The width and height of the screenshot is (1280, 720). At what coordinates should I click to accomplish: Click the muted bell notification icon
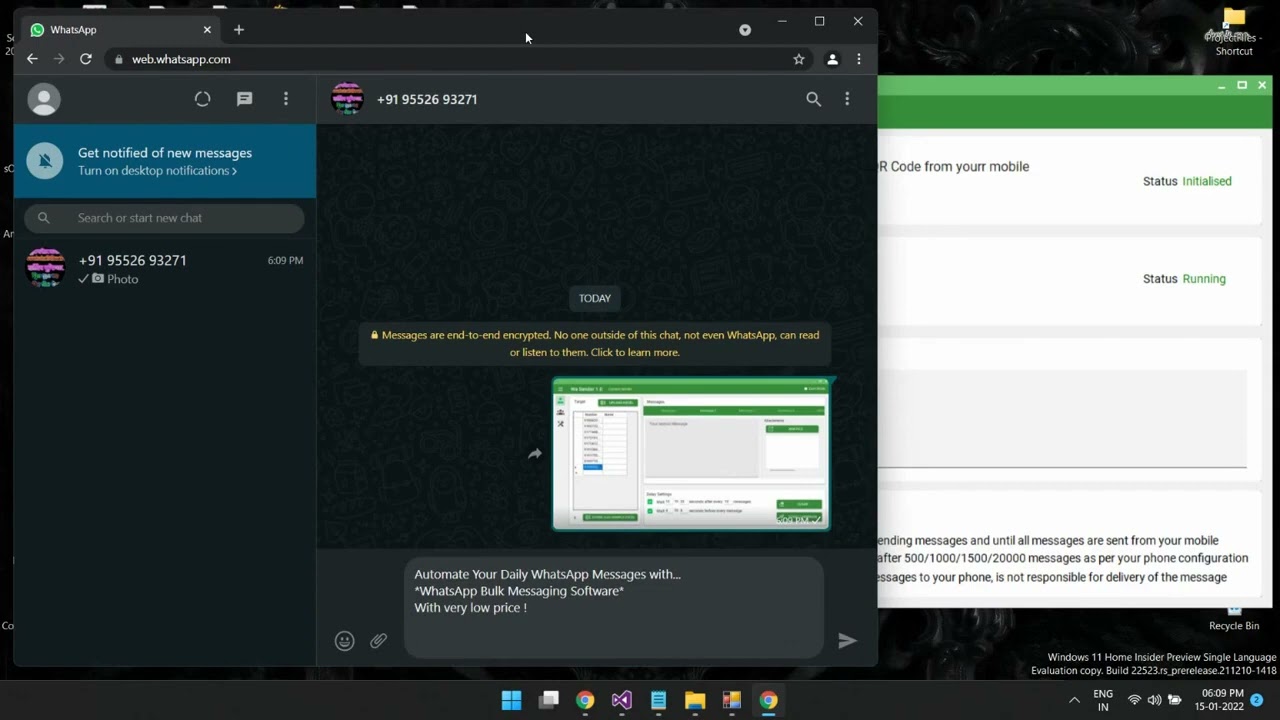(45, 161)
